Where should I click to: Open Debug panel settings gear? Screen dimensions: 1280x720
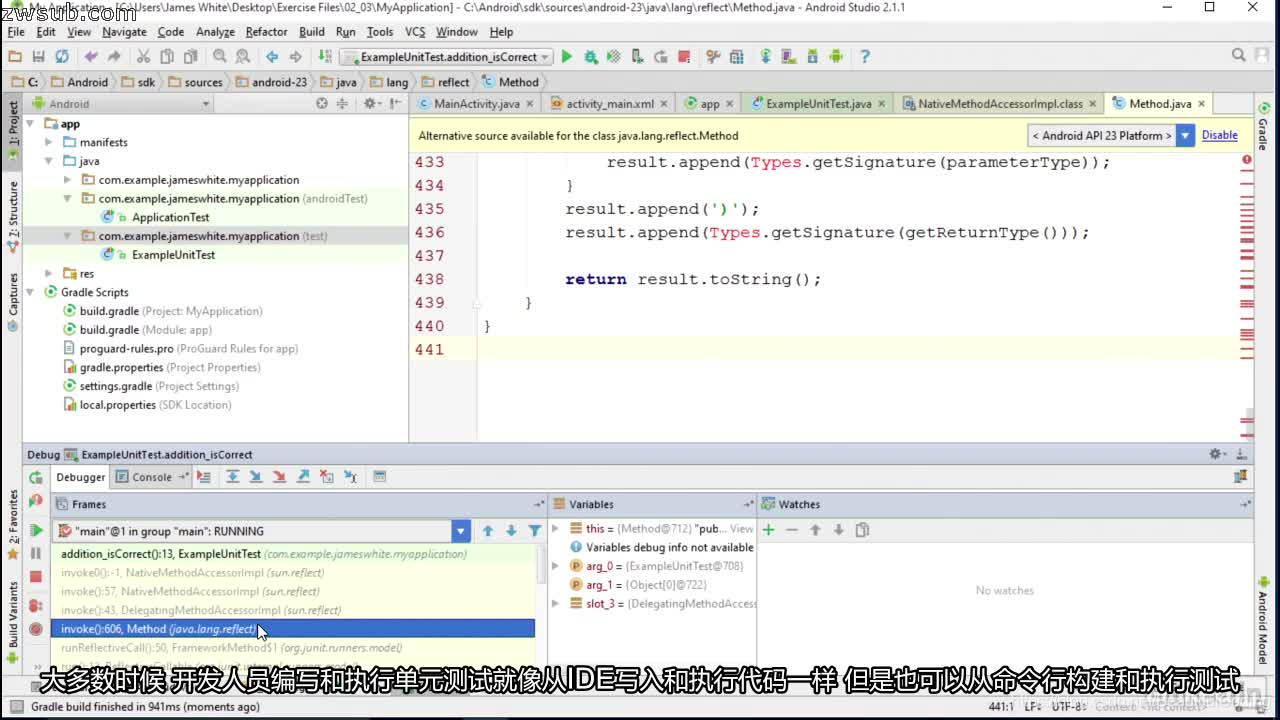point(1217,454)
